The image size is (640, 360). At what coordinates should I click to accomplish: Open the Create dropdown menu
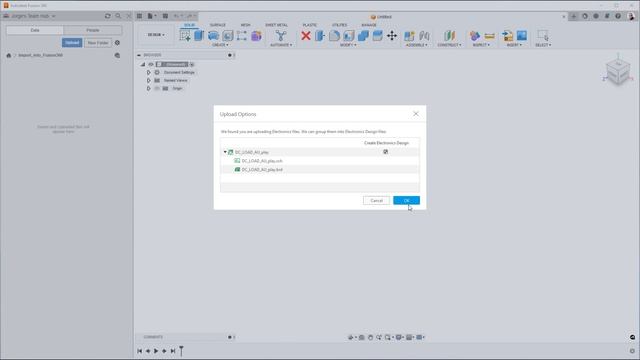pyautogui.click(x=220, y=45)
